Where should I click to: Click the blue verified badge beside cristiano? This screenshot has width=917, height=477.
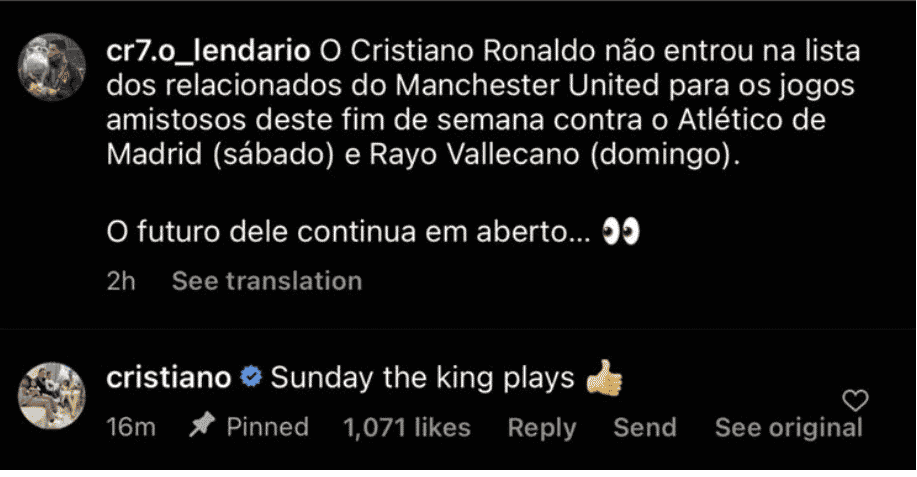[x=252, y=379]
